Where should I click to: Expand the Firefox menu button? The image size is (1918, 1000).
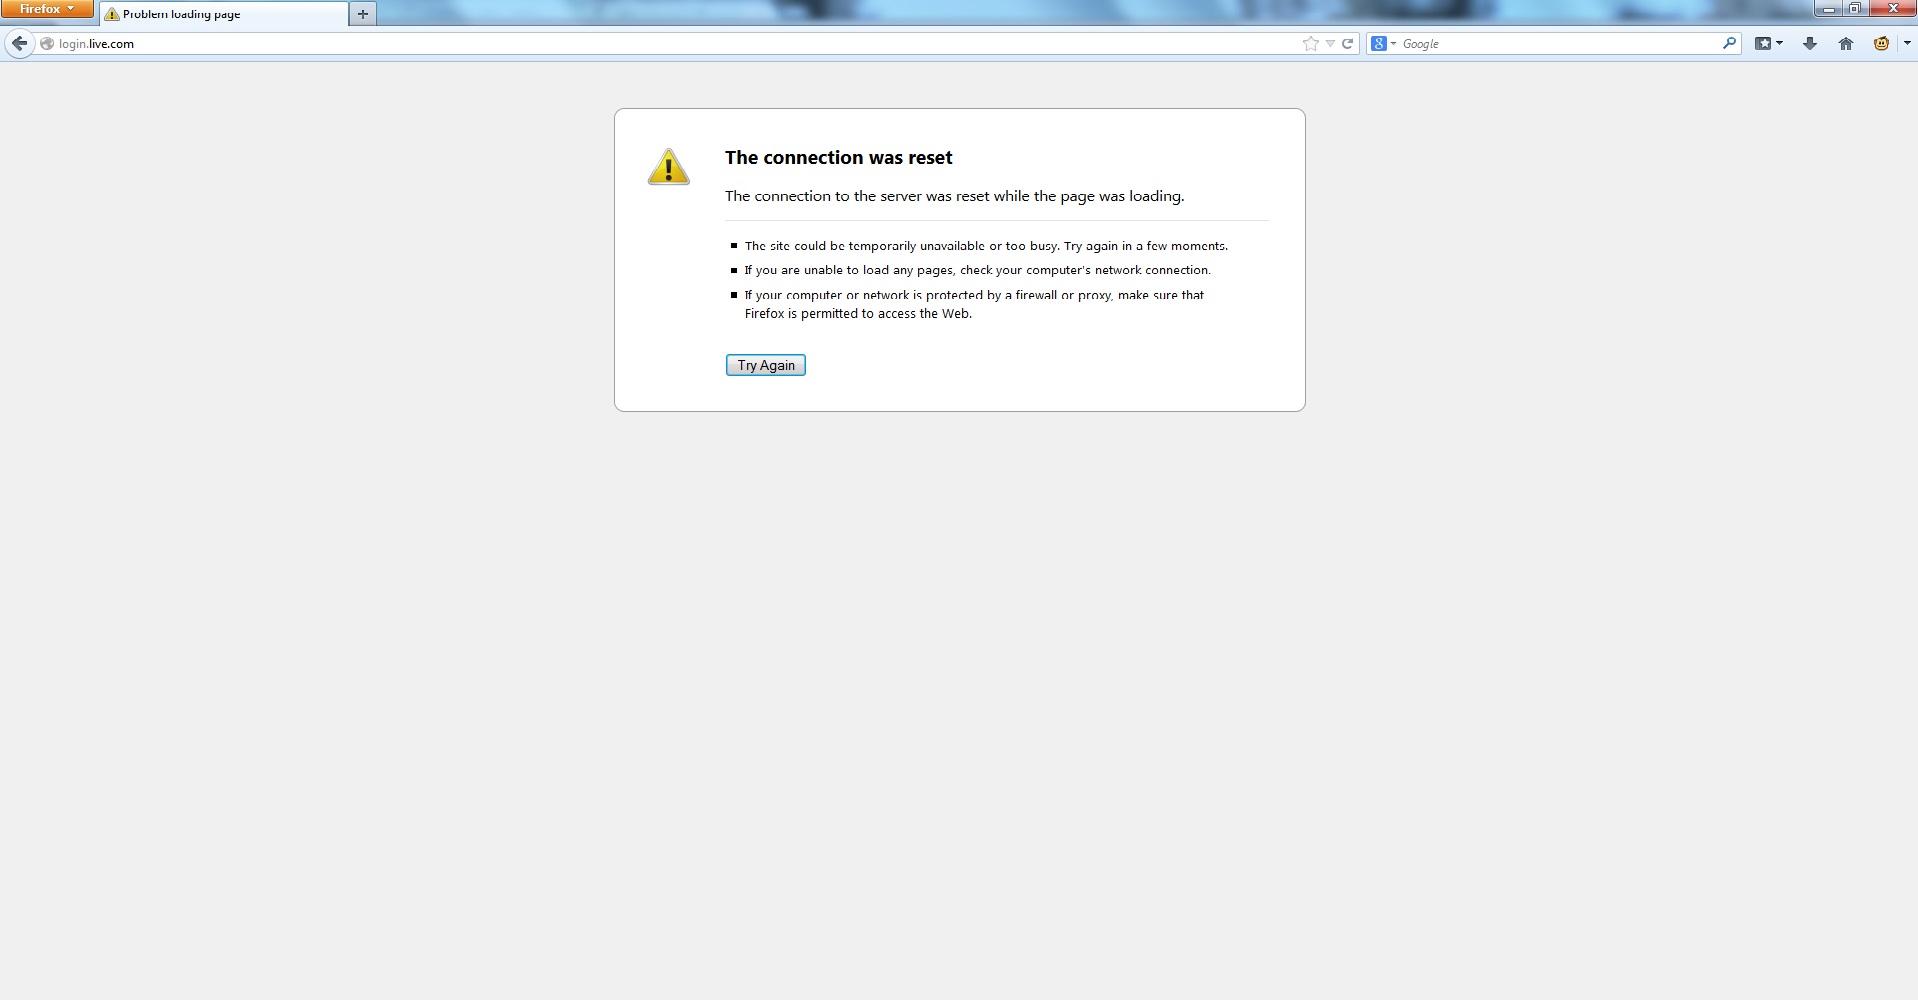(x=47, y=9)
